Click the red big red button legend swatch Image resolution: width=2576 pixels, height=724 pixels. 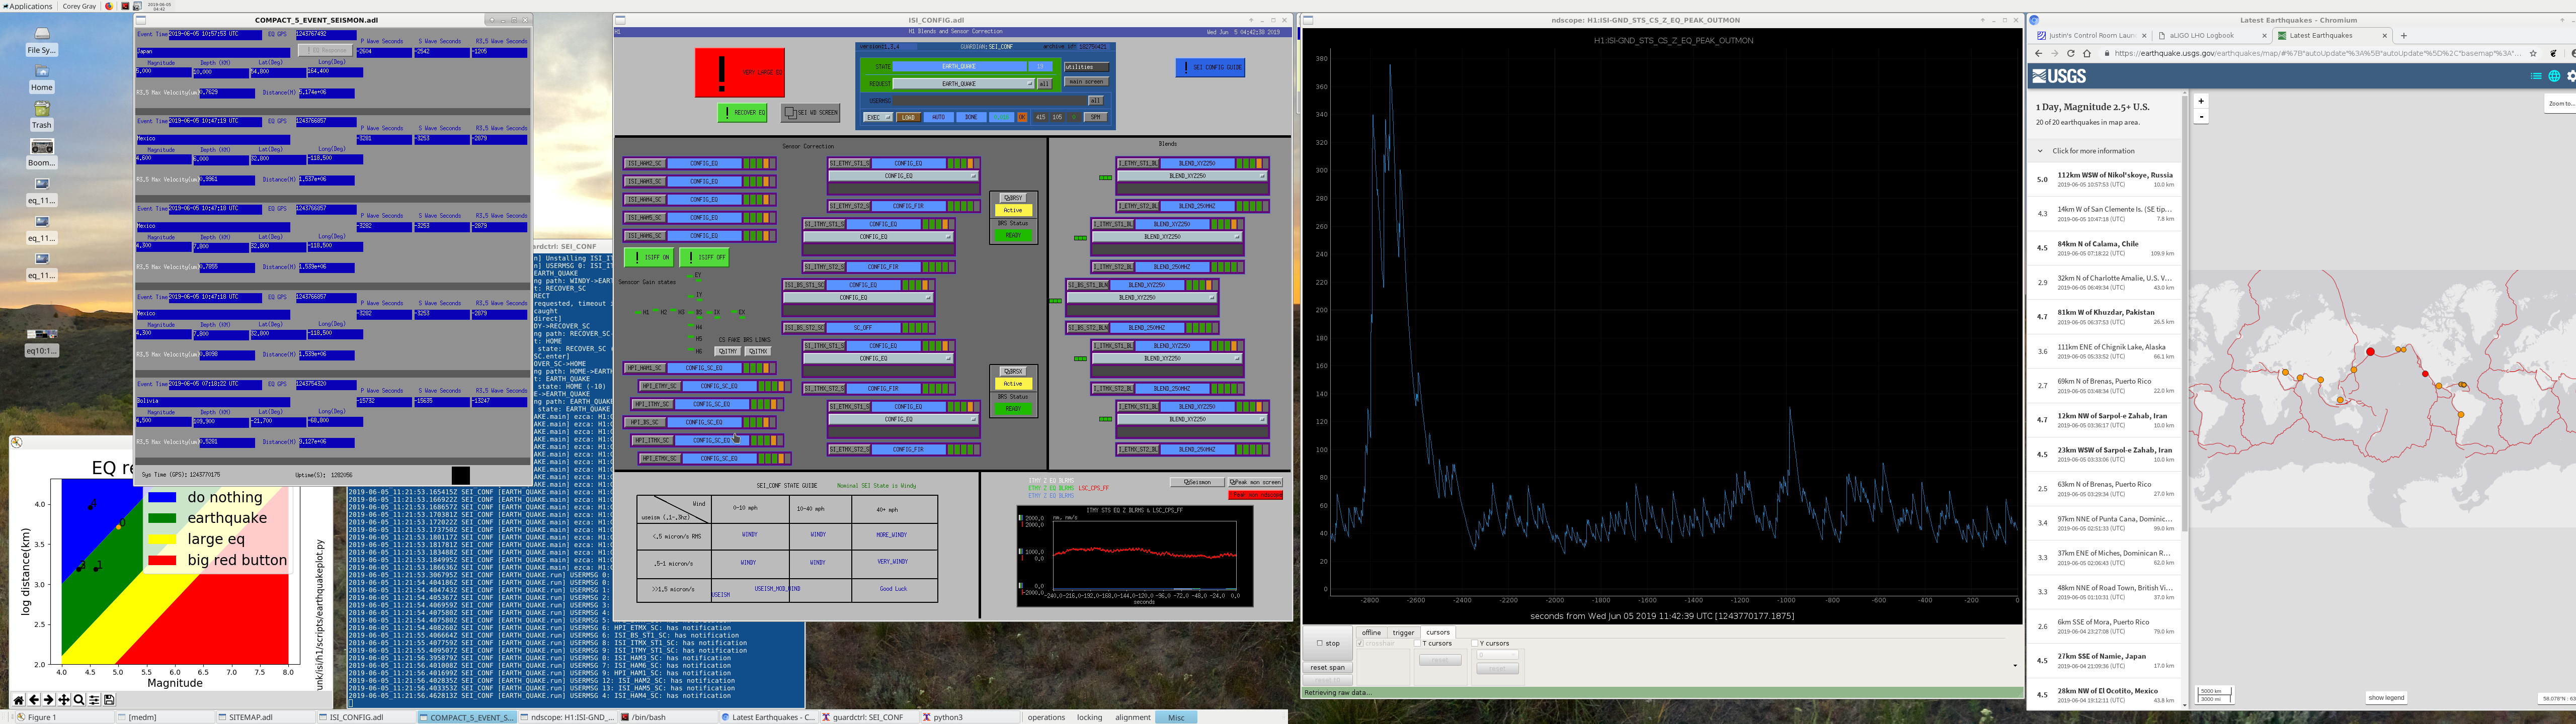point(162,560)
